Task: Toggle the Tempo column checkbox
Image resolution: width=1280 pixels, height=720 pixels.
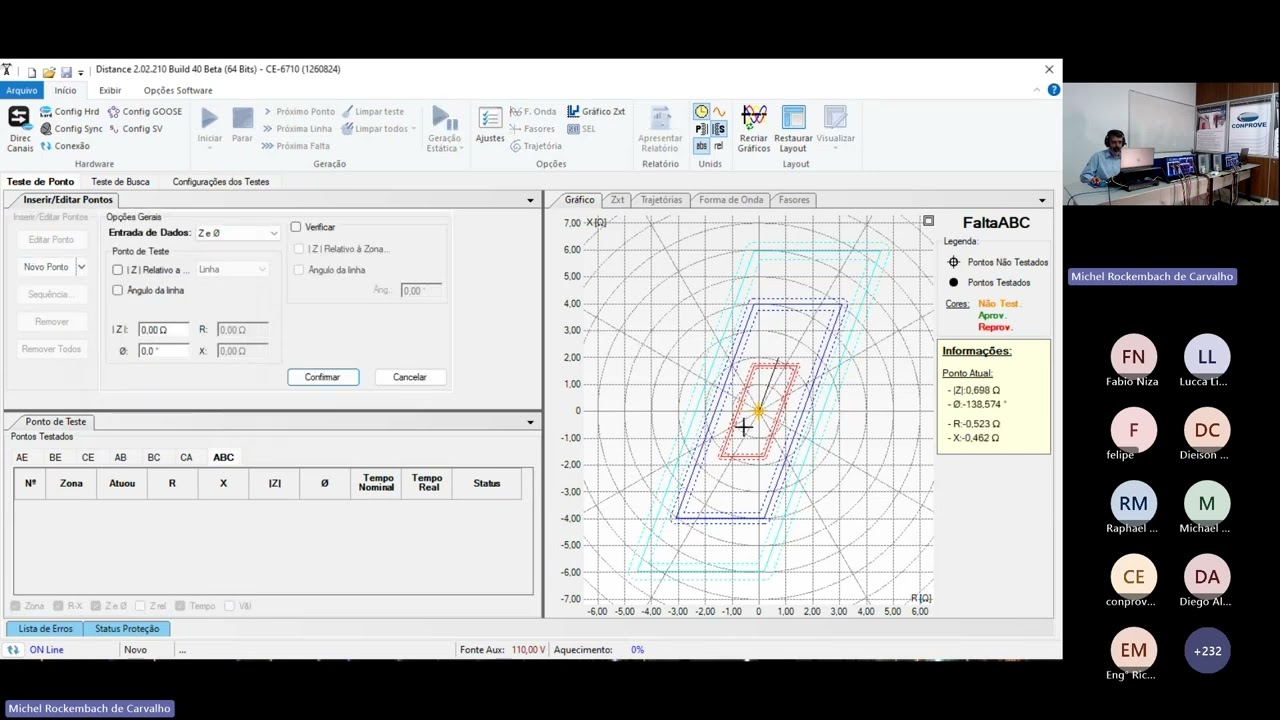Action: (180, 606)
